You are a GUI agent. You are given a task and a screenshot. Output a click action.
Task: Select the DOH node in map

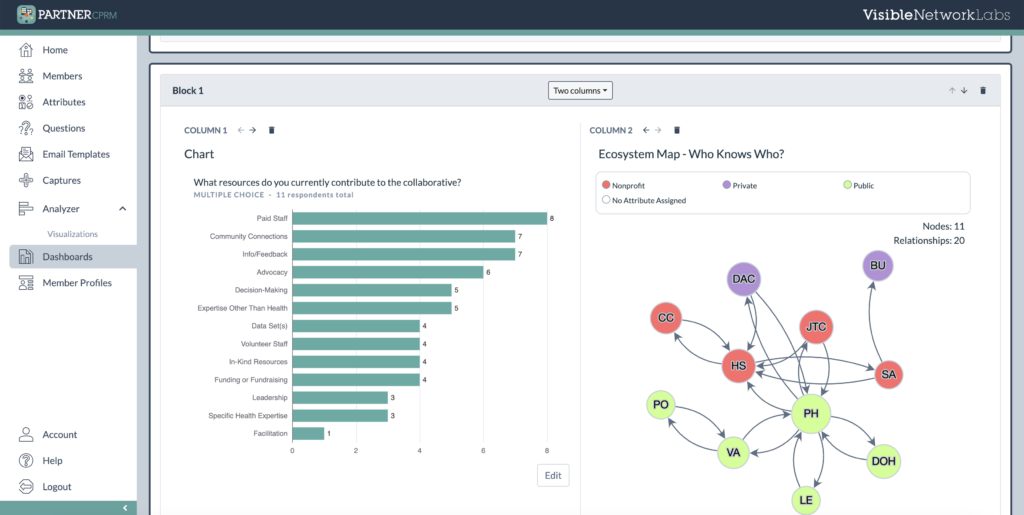pyautogui.click(x=884, y=461)
